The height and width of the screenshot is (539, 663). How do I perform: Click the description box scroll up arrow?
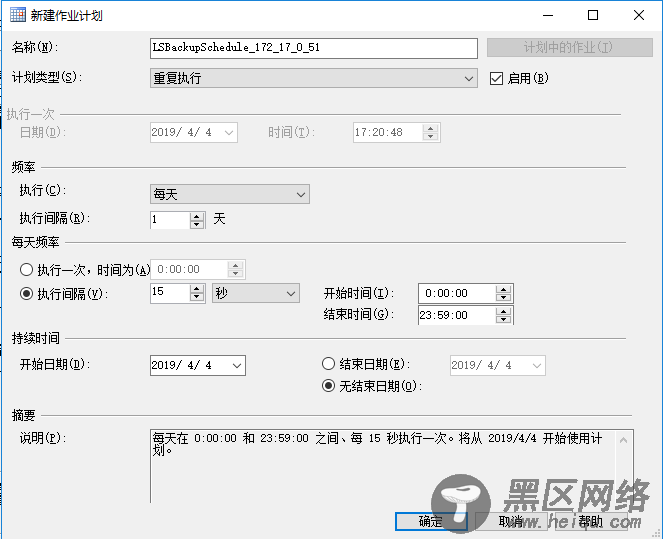[x=624, y=440]
